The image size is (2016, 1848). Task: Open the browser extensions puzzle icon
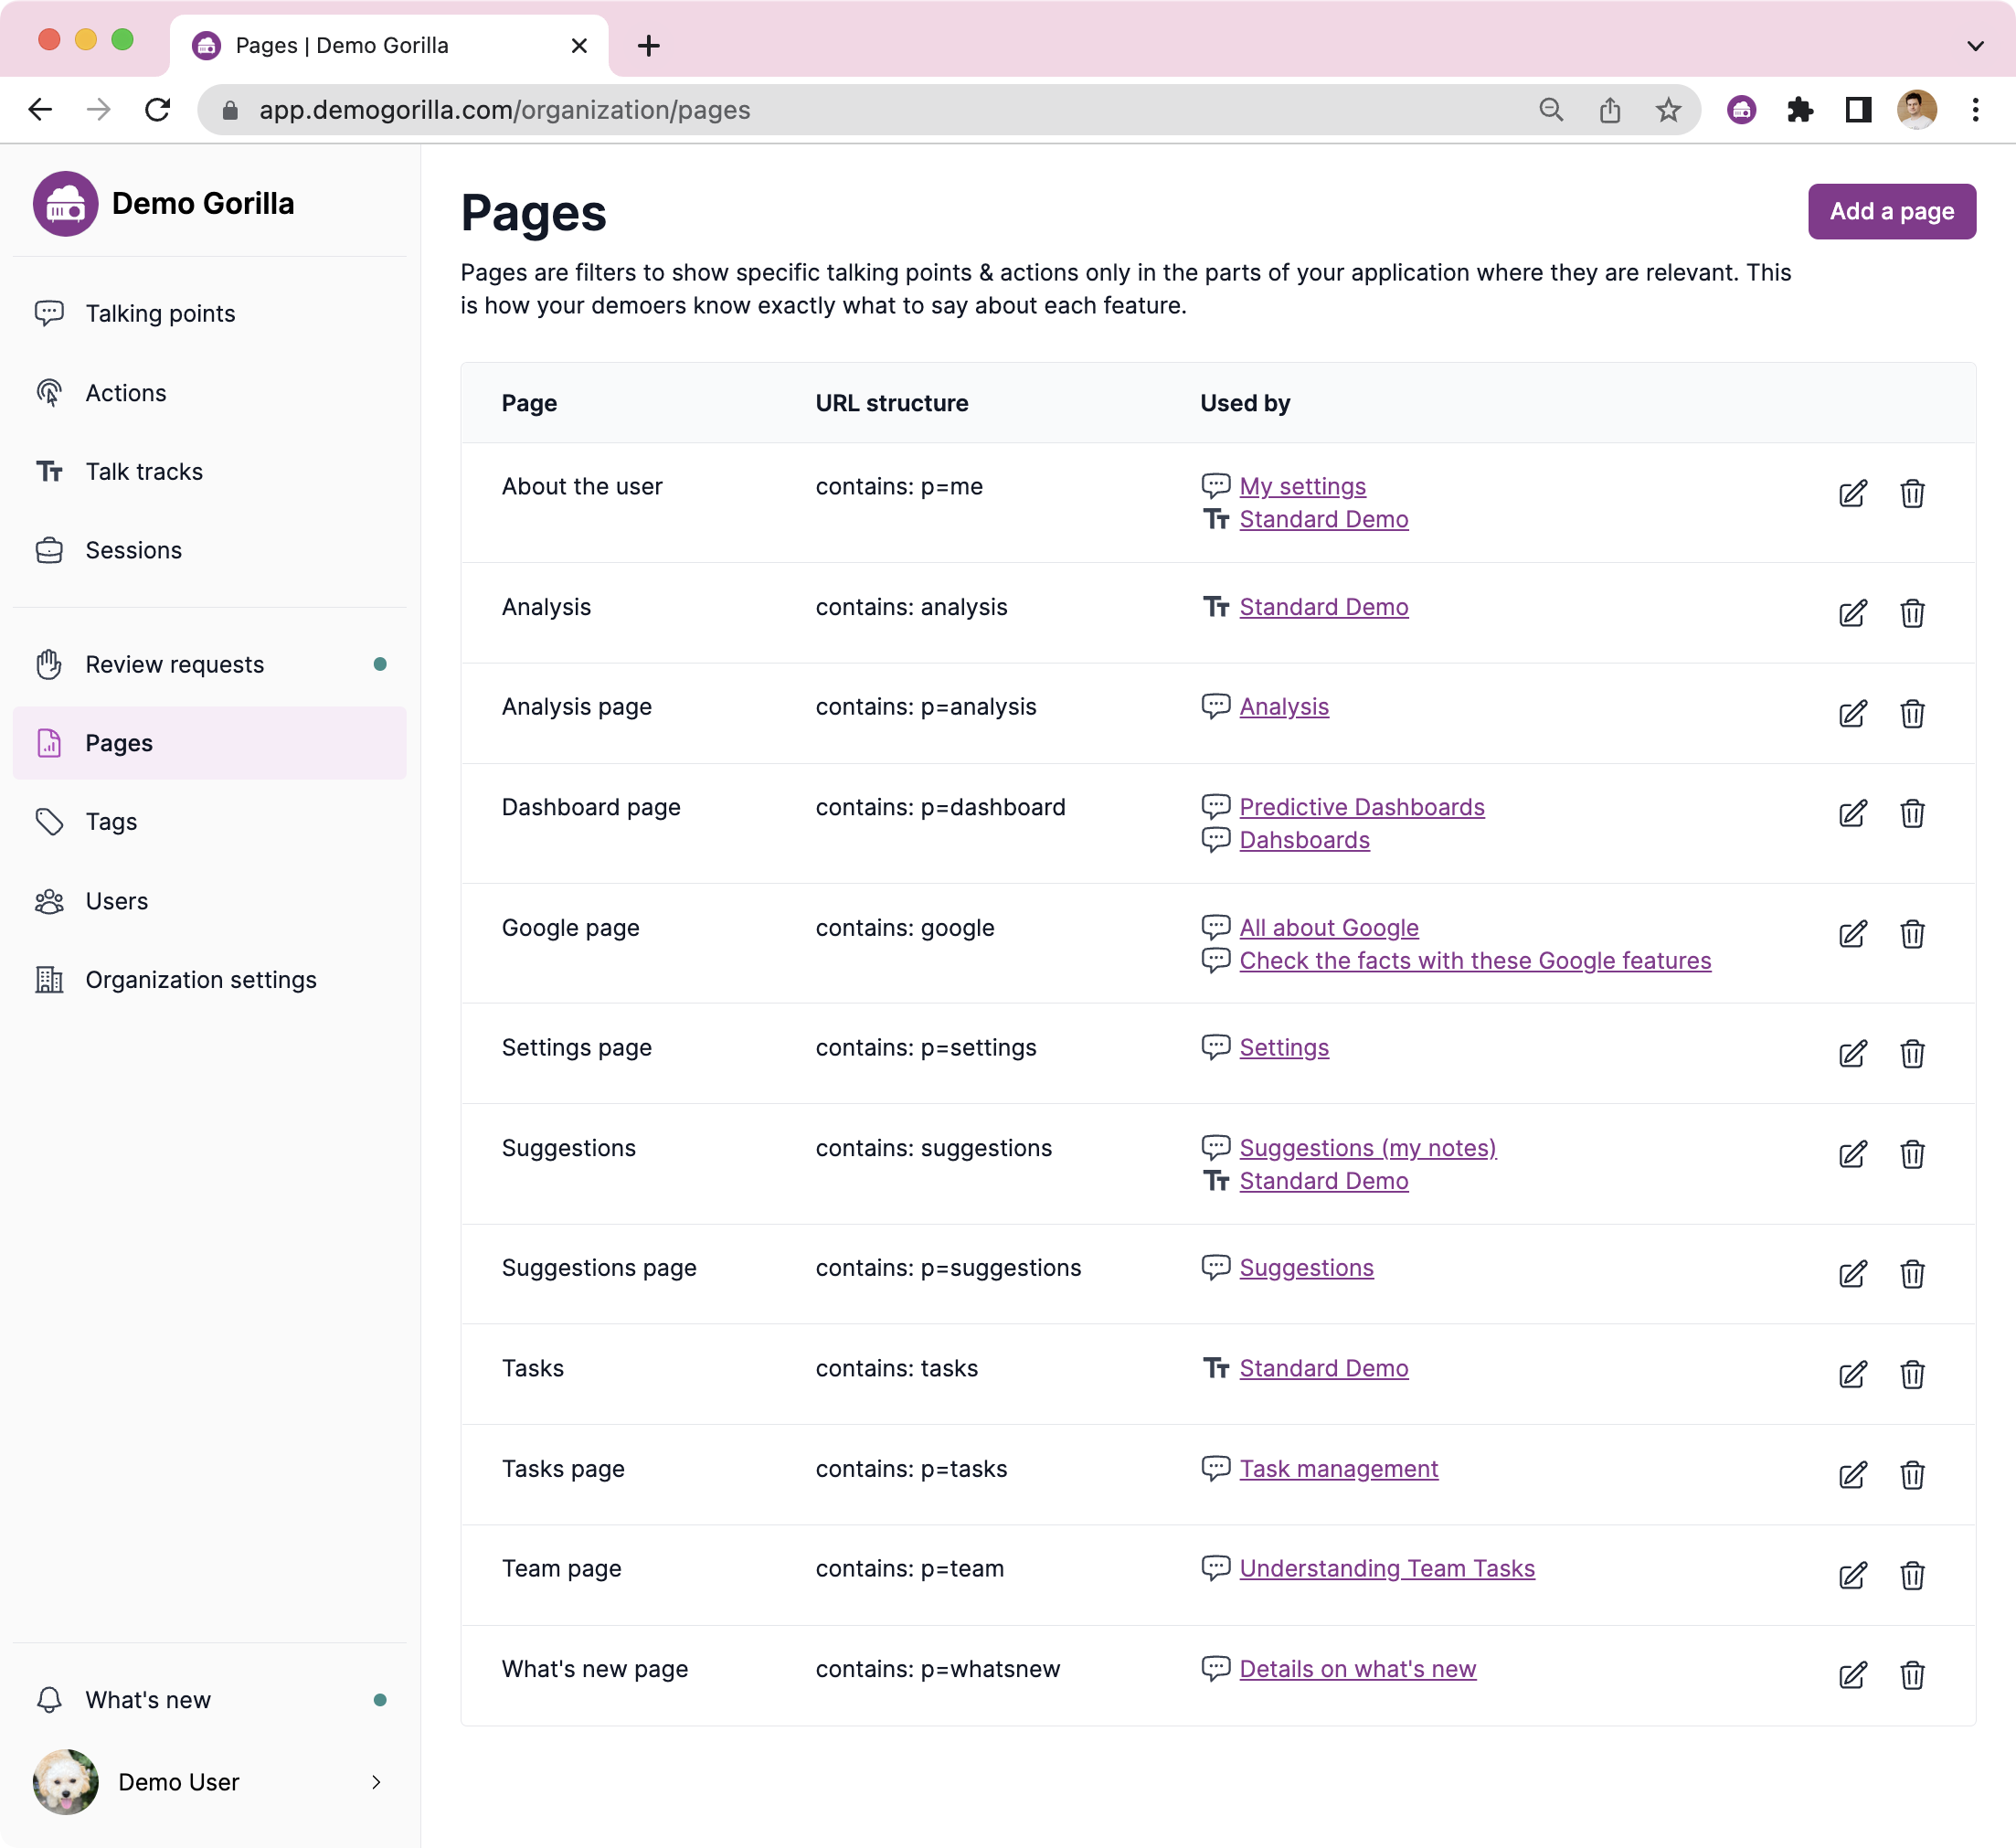pos(1800,110)
